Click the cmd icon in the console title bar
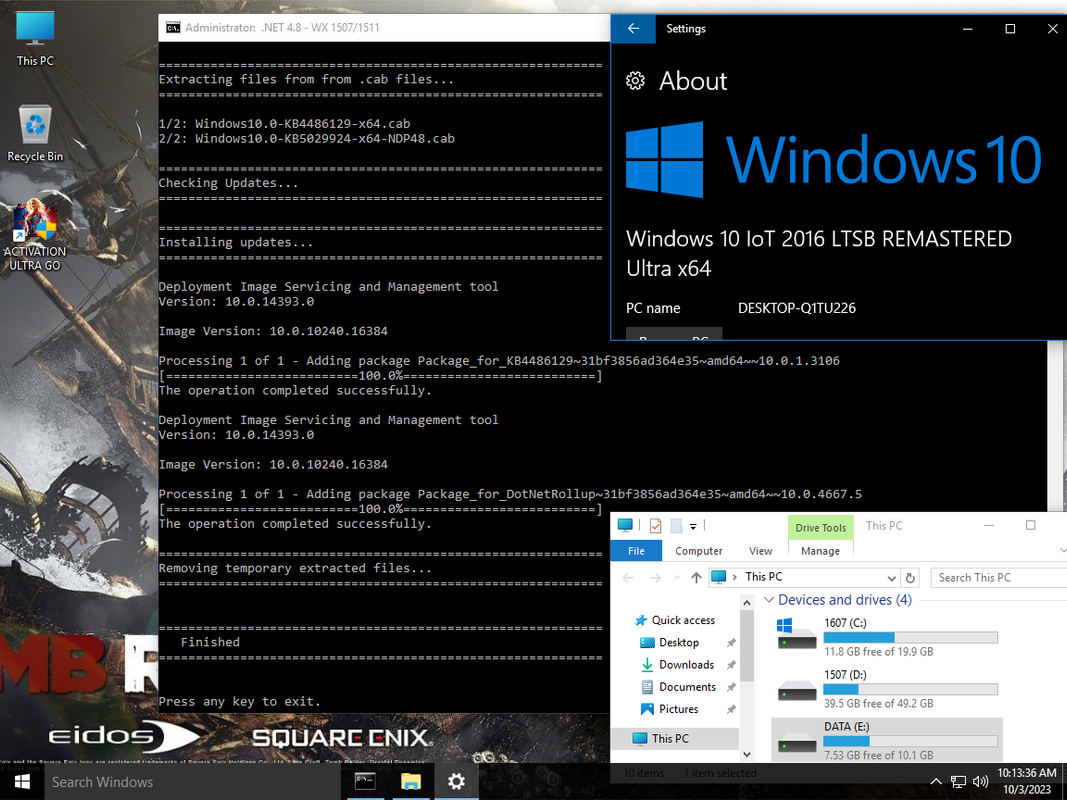 174,27
